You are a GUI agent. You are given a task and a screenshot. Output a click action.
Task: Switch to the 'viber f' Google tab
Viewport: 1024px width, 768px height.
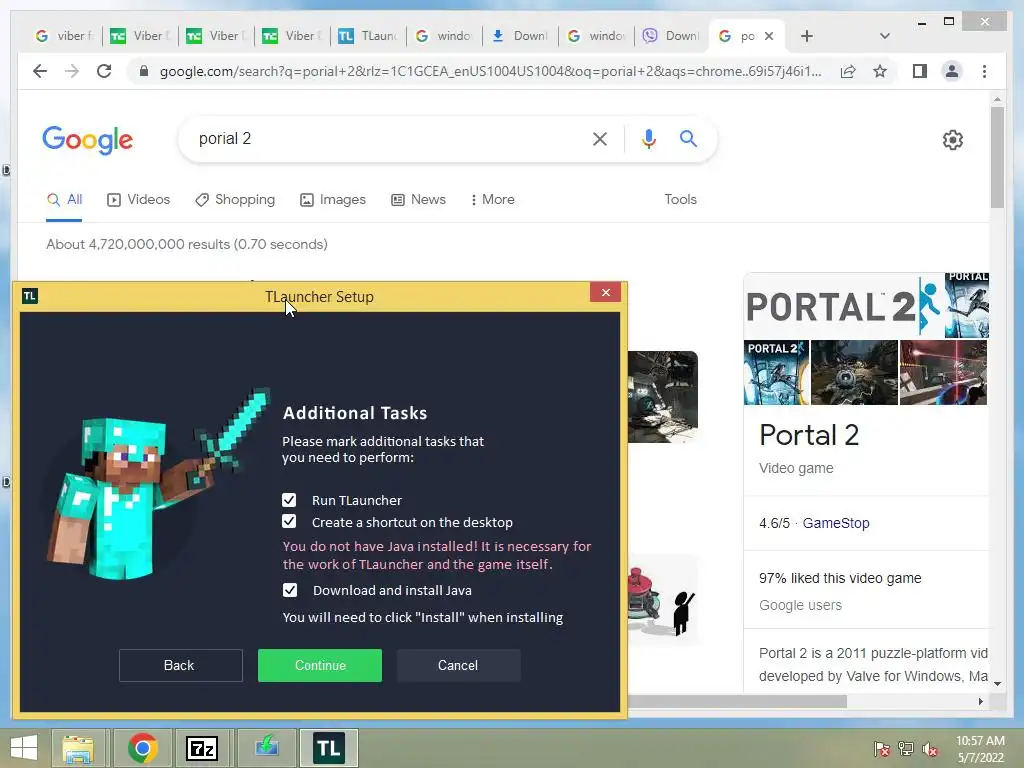[x=64, y=36]
